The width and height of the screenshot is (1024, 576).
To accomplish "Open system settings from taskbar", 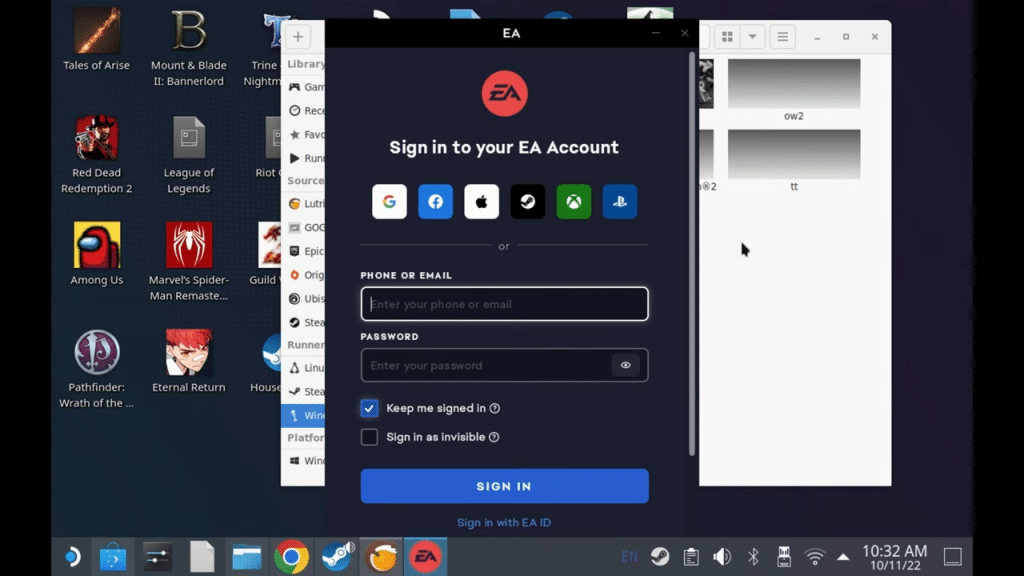I will pos(157,557).
